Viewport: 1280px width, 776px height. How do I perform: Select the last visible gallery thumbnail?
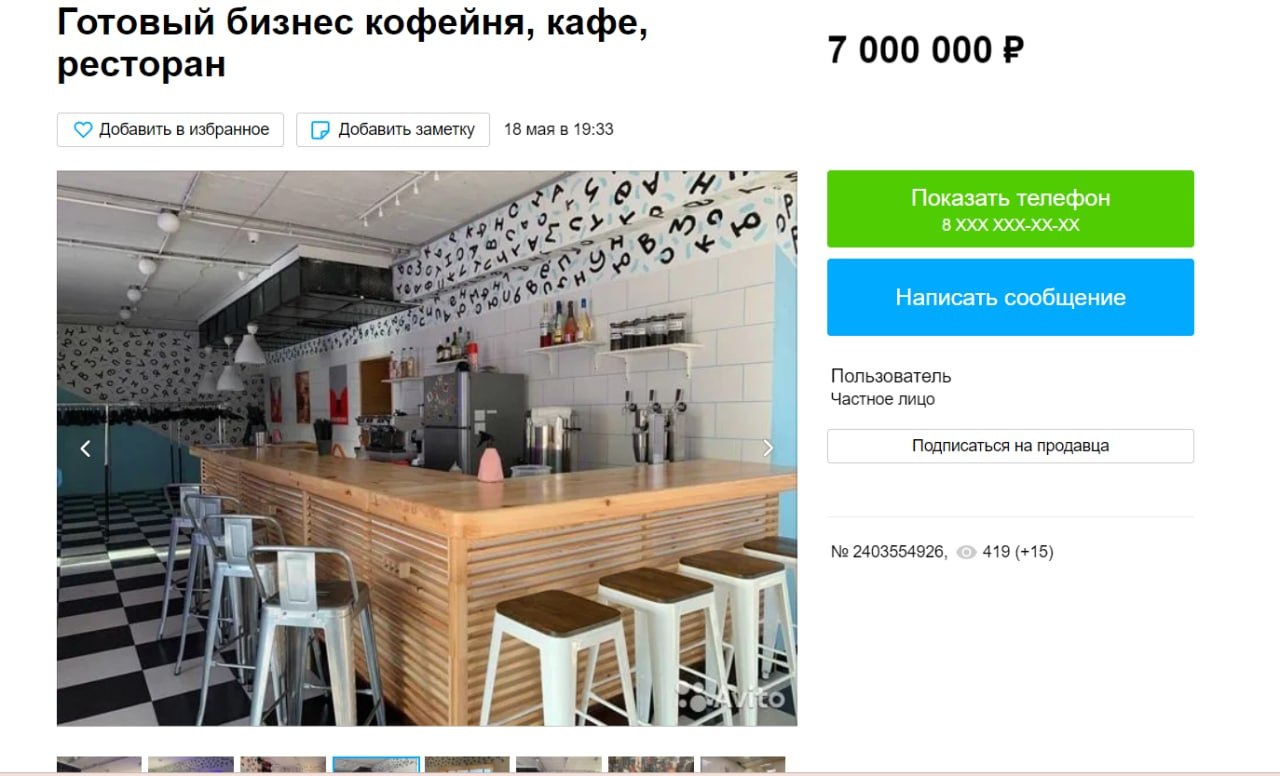[742, 765]
